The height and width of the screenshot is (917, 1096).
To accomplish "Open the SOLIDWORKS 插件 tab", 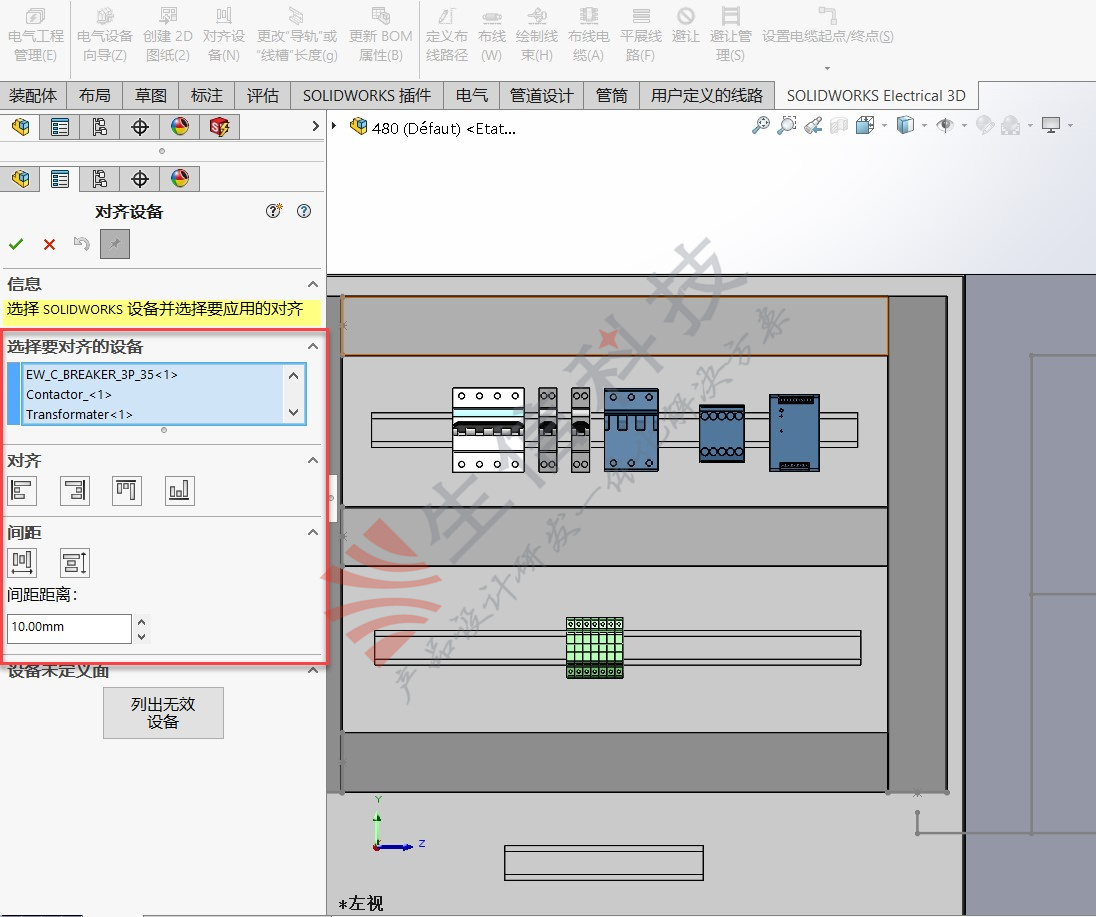I will [x=366, y=96].
